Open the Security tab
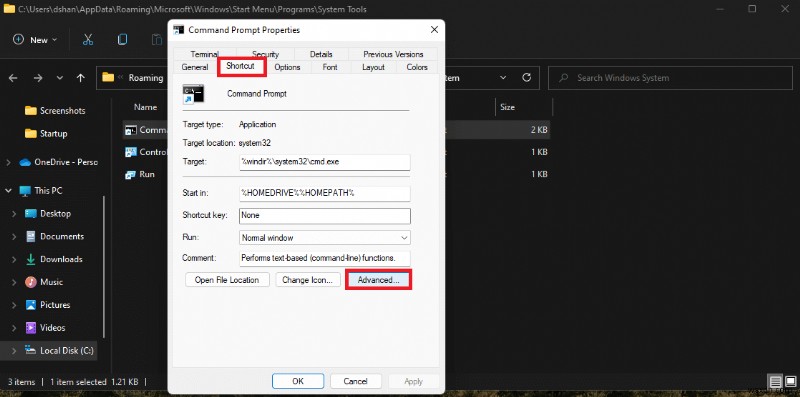Viewport: 800px width, 397px height. [x=265, y=54]
